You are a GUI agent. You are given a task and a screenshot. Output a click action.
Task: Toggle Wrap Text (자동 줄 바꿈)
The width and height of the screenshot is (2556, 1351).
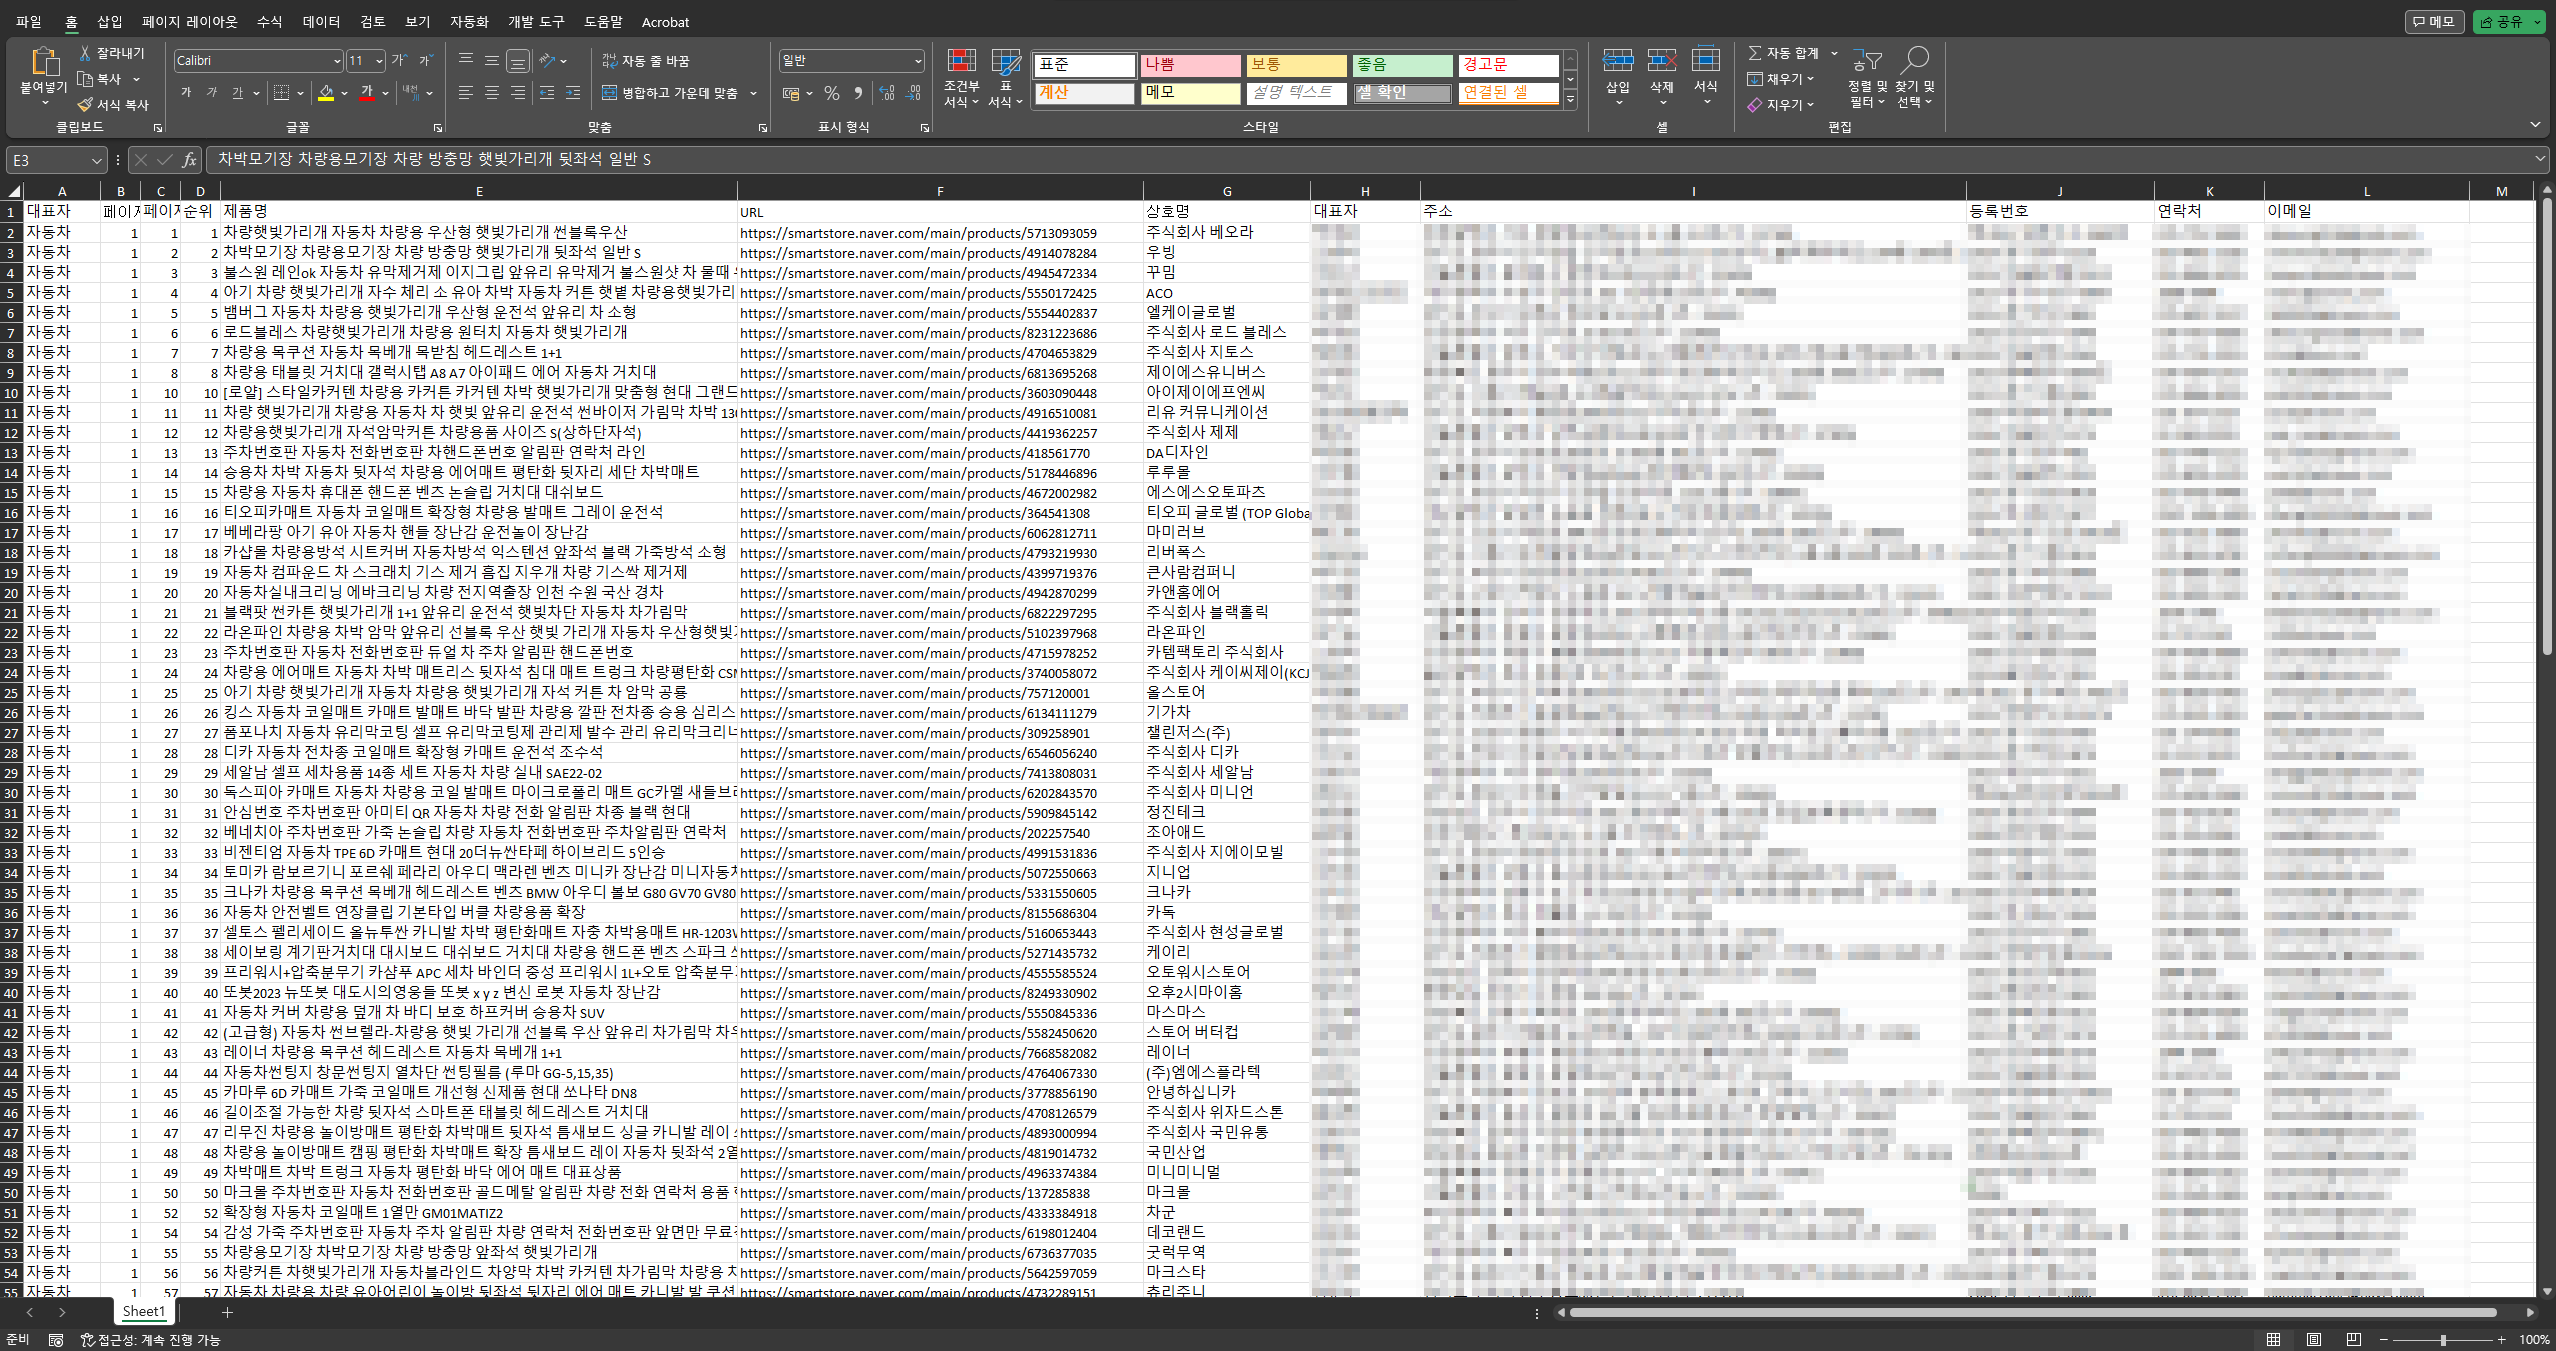[x=646, y=61]
